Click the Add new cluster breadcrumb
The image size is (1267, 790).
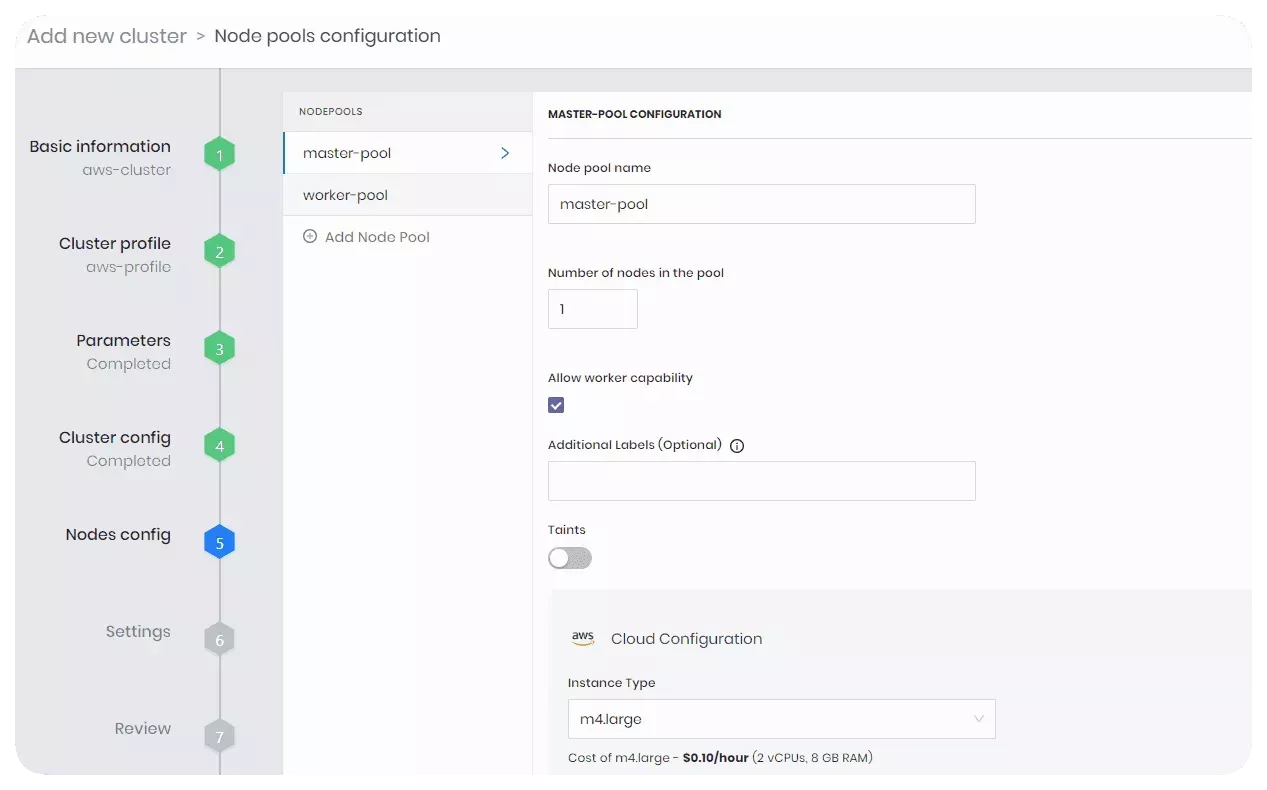[x=107, y=36]
